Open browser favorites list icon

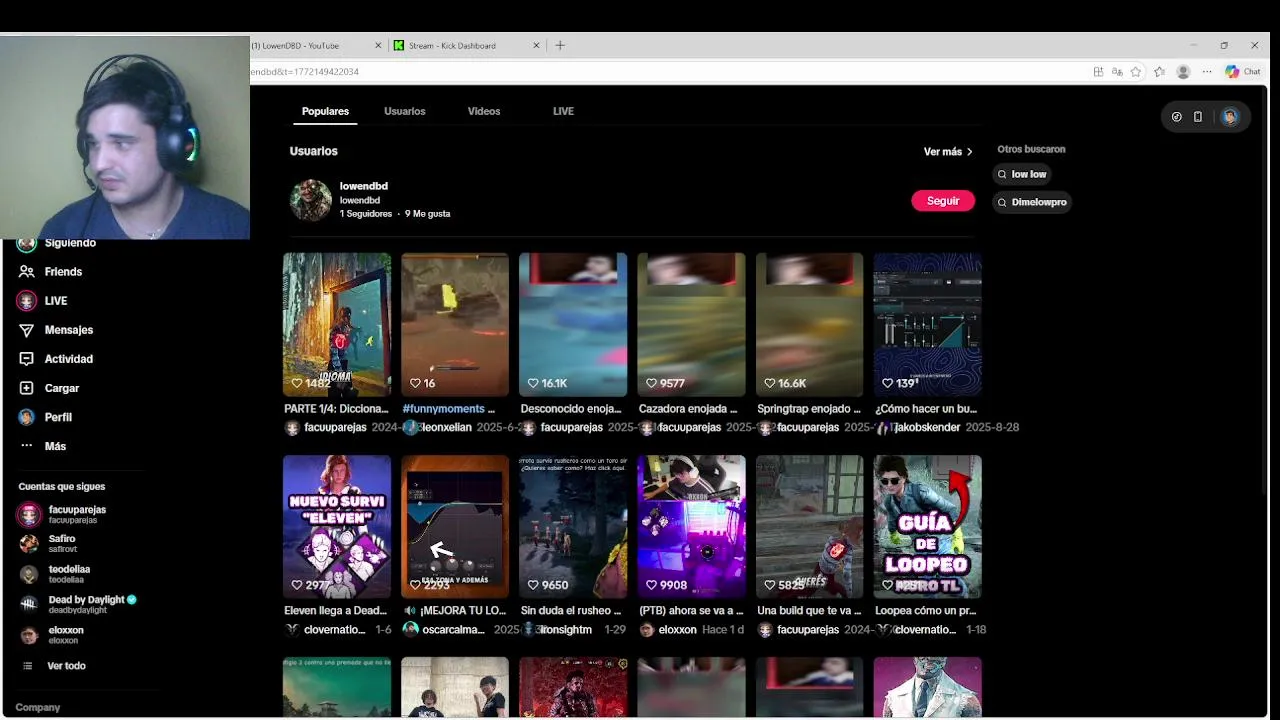point(1159,72)
